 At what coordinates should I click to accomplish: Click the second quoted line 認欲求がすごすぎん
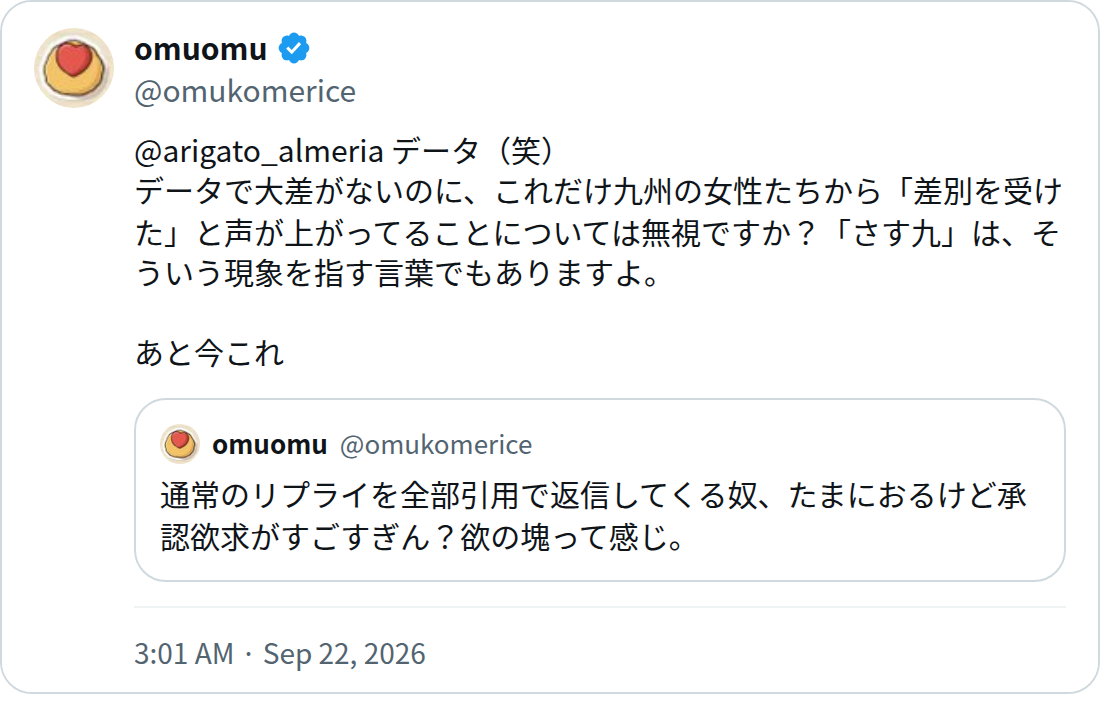coord(423,537)
